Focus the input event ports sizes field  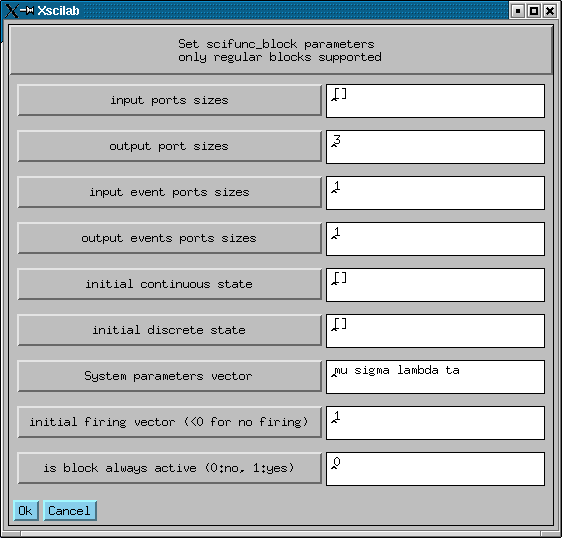tap(435, 193)
